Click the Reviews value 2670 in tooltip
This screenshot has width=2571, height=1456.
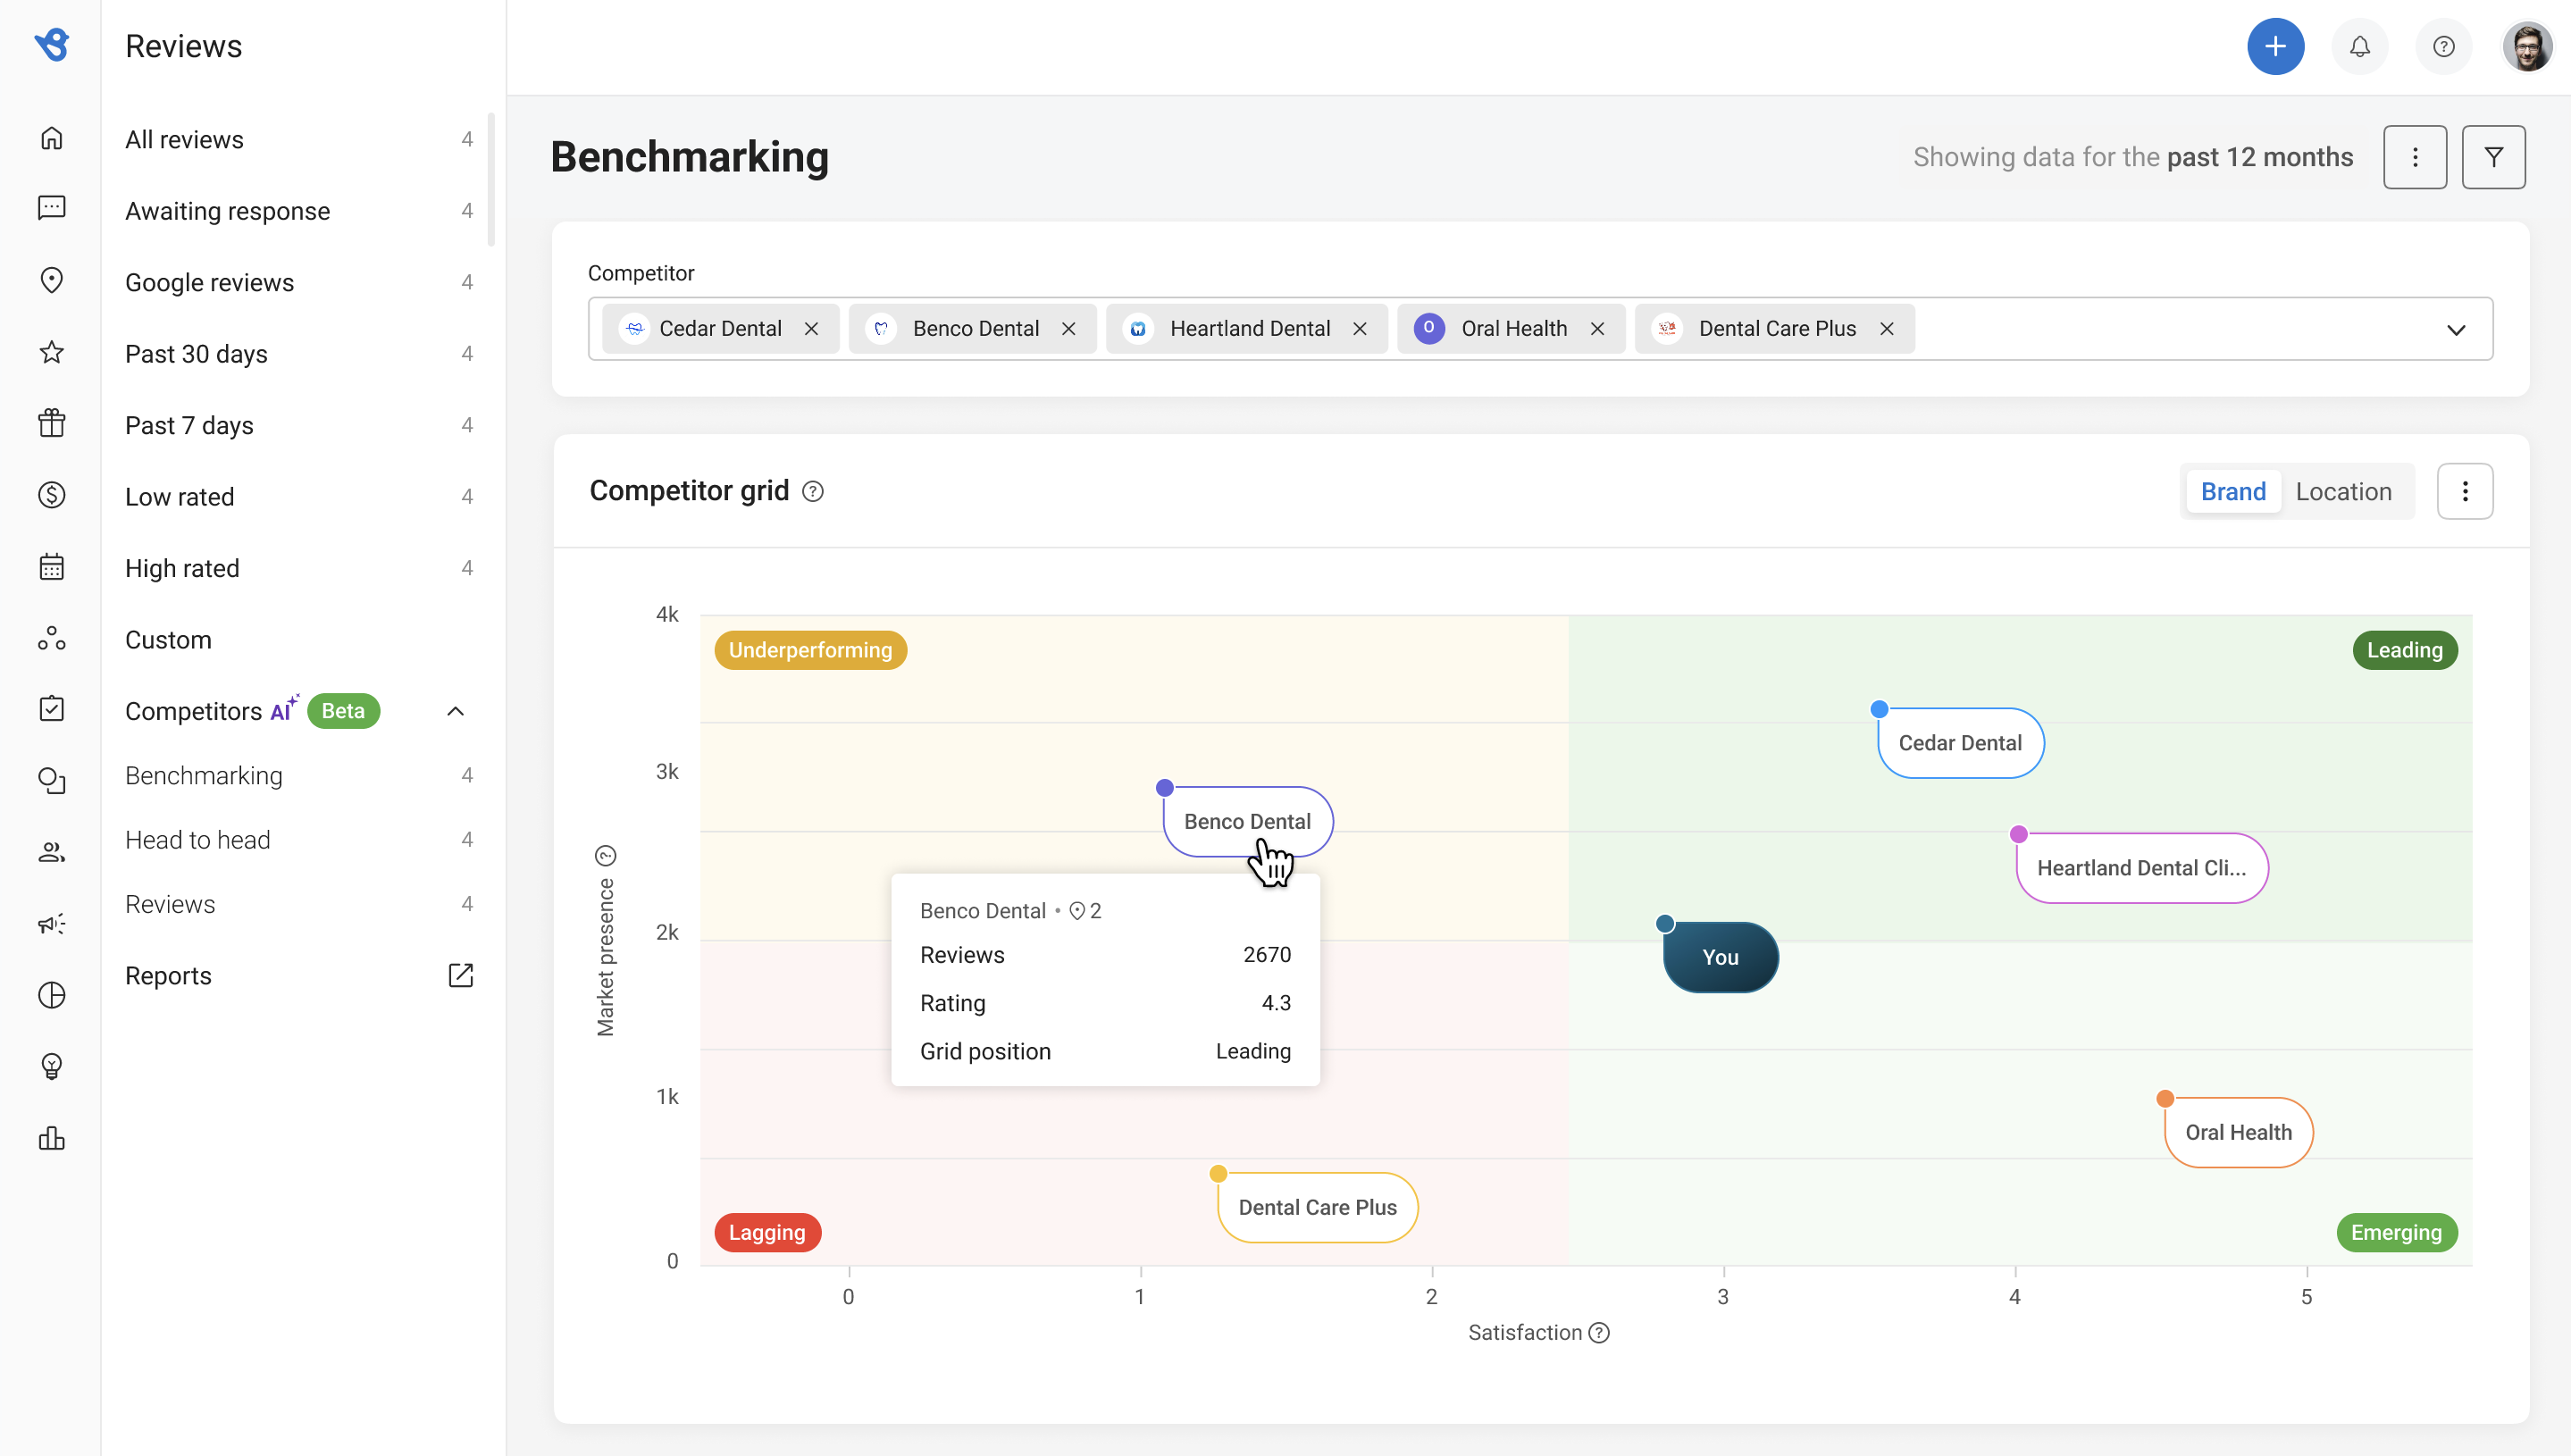pyautogui.click(x=1266, y=955)
